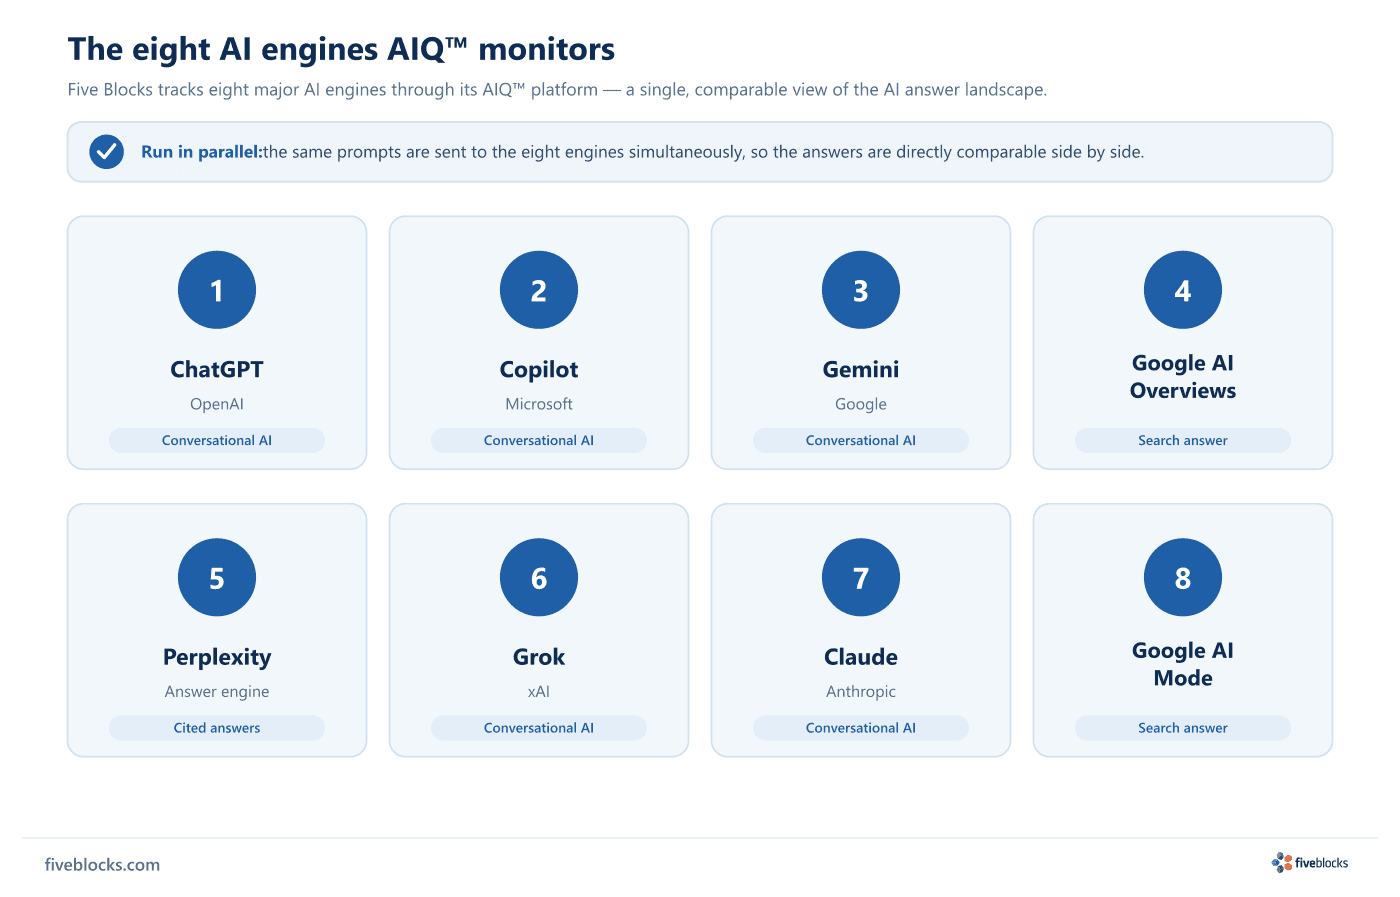This screenshot has width=1400, height=897.
Task: Click the Google label under Gemini
Action: pos(861,405)
